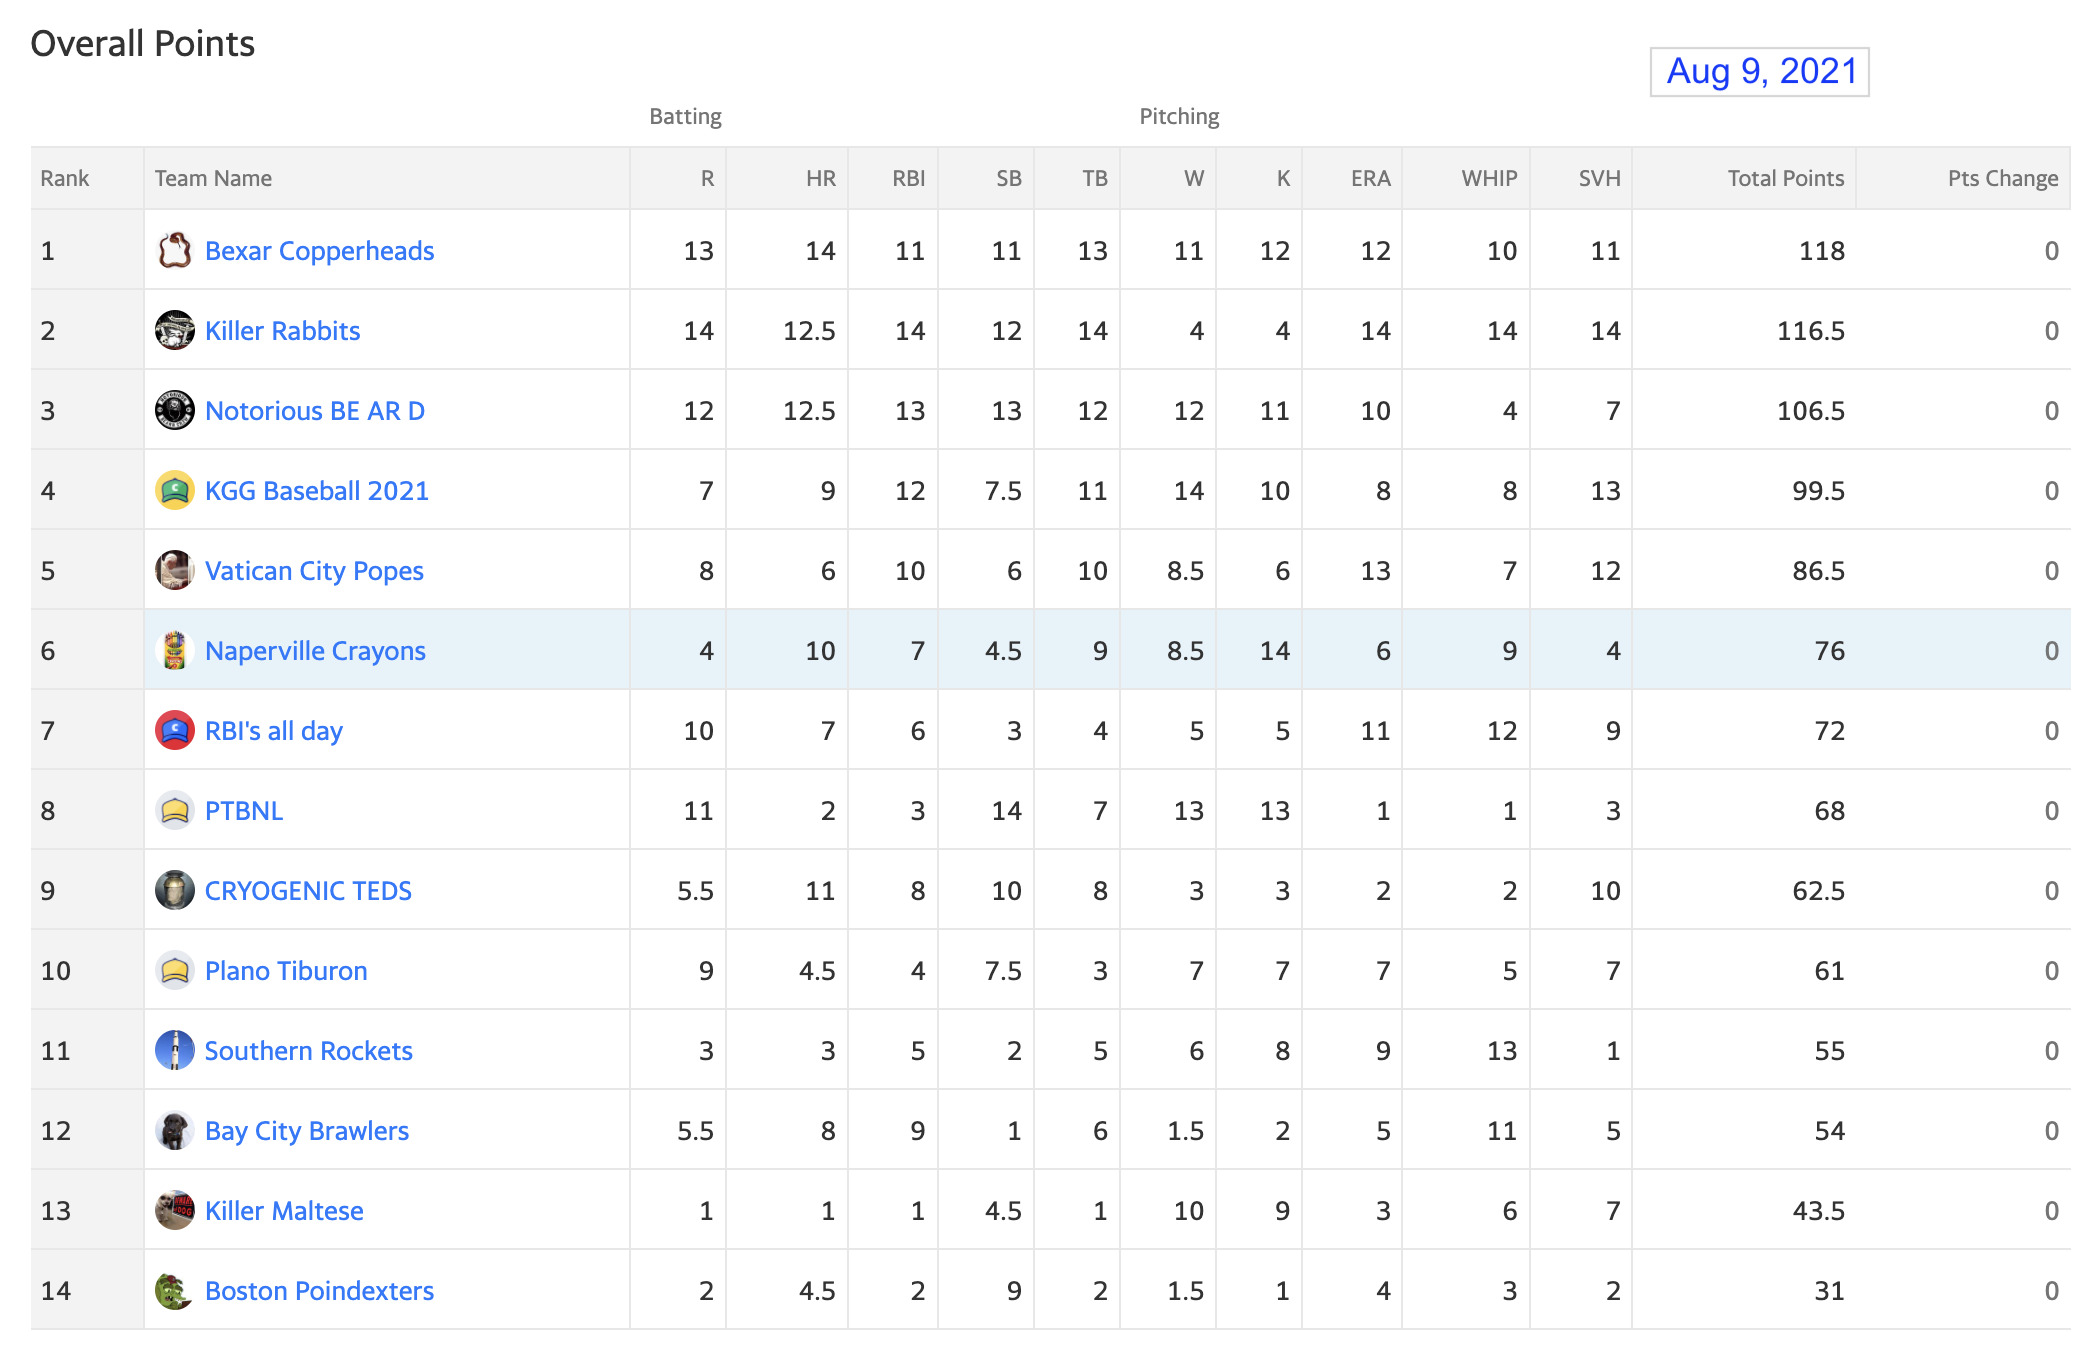Sort by the ERA column header
This screenshot has height=1350, width=2100.
point(1371,178)
